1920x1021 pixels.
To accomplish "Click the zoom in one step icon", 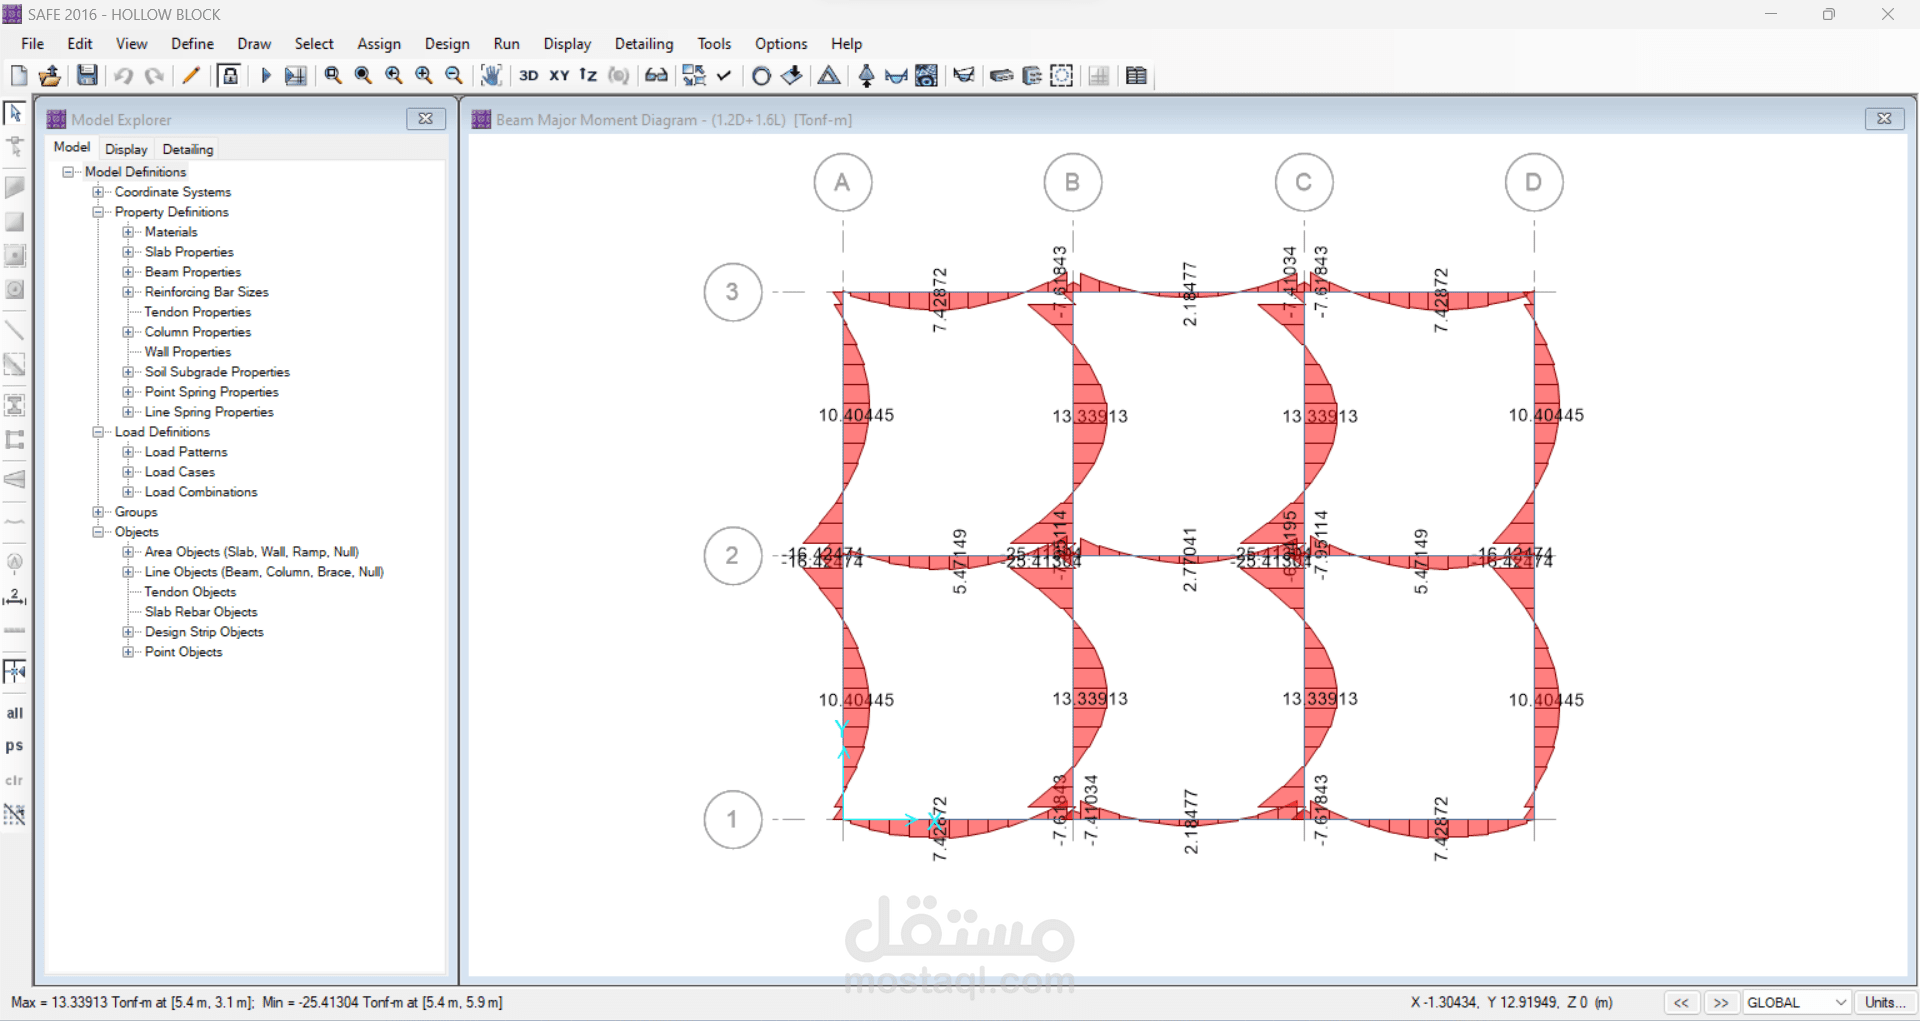I will pyautogui.click(x=424, y=76).
